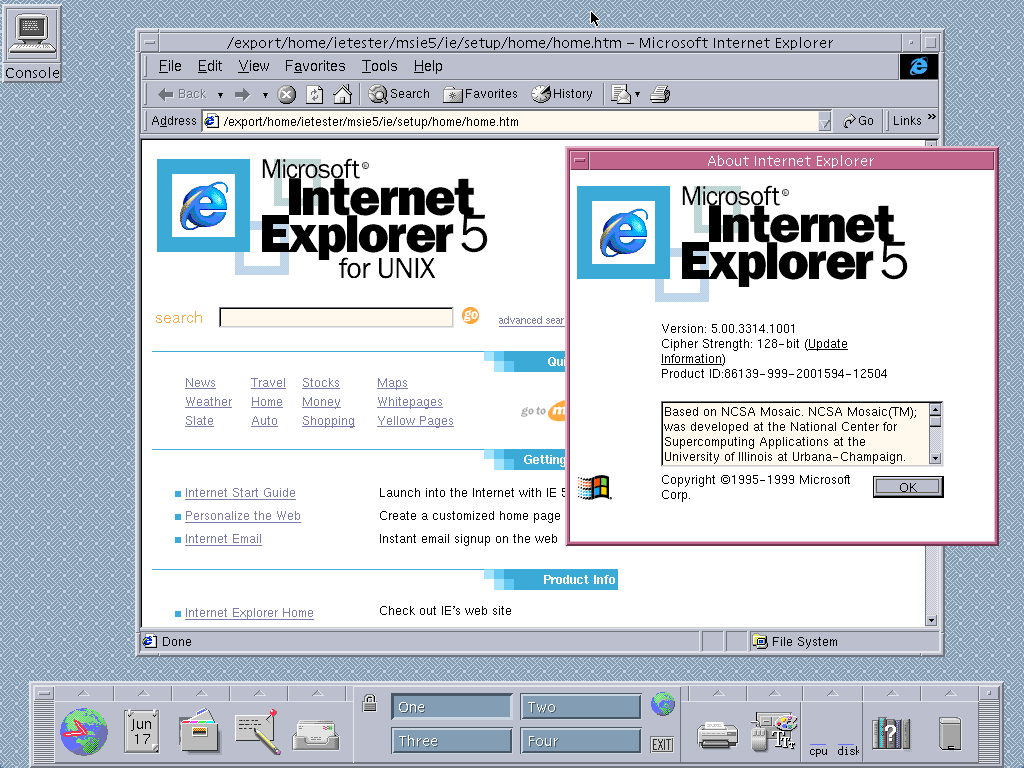Open the Back button history dropdown arrow

point(220,95)
